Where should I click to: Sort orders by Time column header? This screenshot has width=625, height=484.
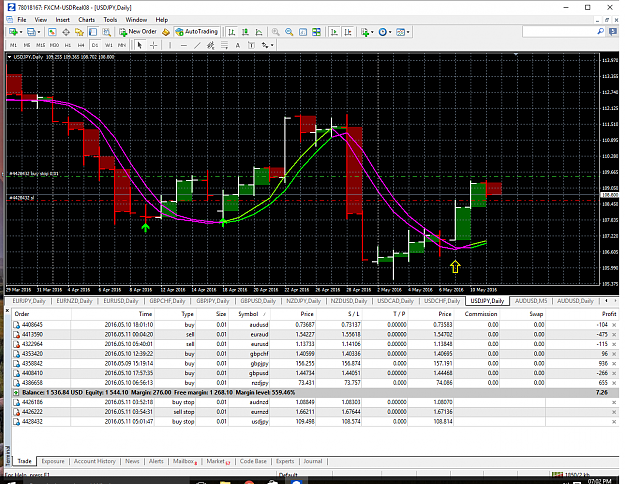pyautogui.click(x=145, y=314)
